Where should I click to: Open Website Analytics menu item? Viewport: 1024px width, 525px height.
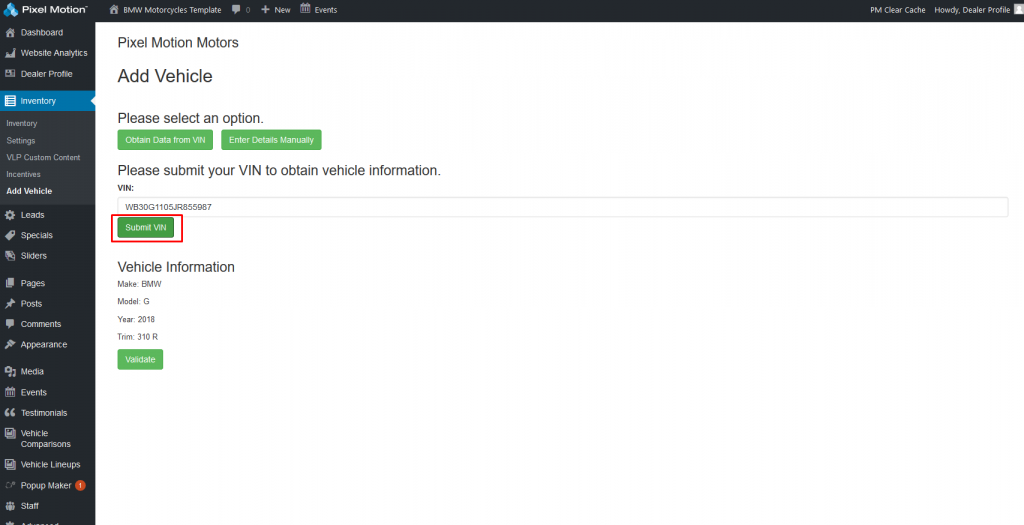(x=54, y=53)
